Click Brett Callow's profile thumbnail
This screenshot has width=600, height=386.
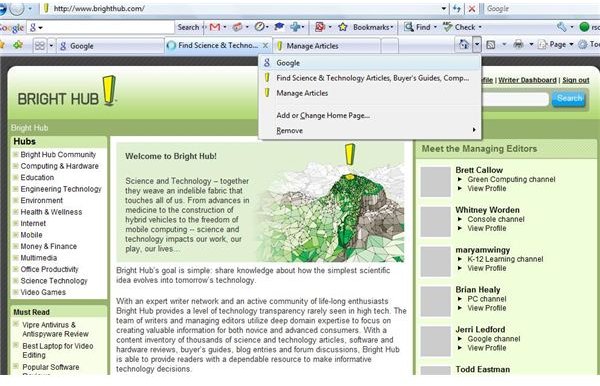(x=435, y=182)
